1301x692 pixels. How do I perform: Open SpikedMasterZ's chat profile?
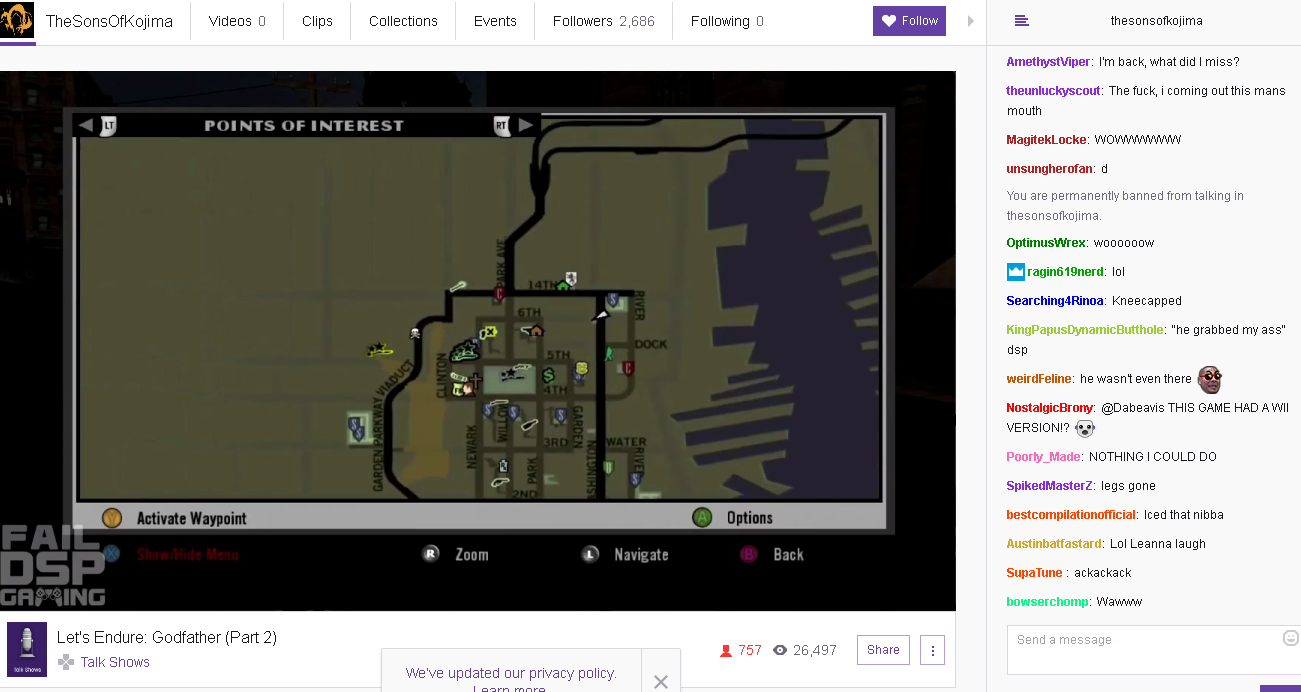1050,486
